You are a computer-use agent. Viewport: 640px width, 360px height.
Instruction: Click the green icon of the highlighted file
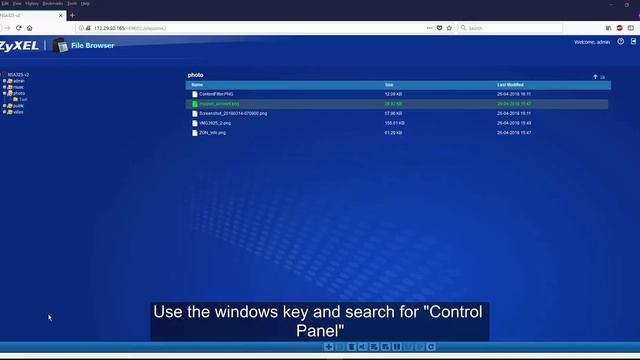195,104
